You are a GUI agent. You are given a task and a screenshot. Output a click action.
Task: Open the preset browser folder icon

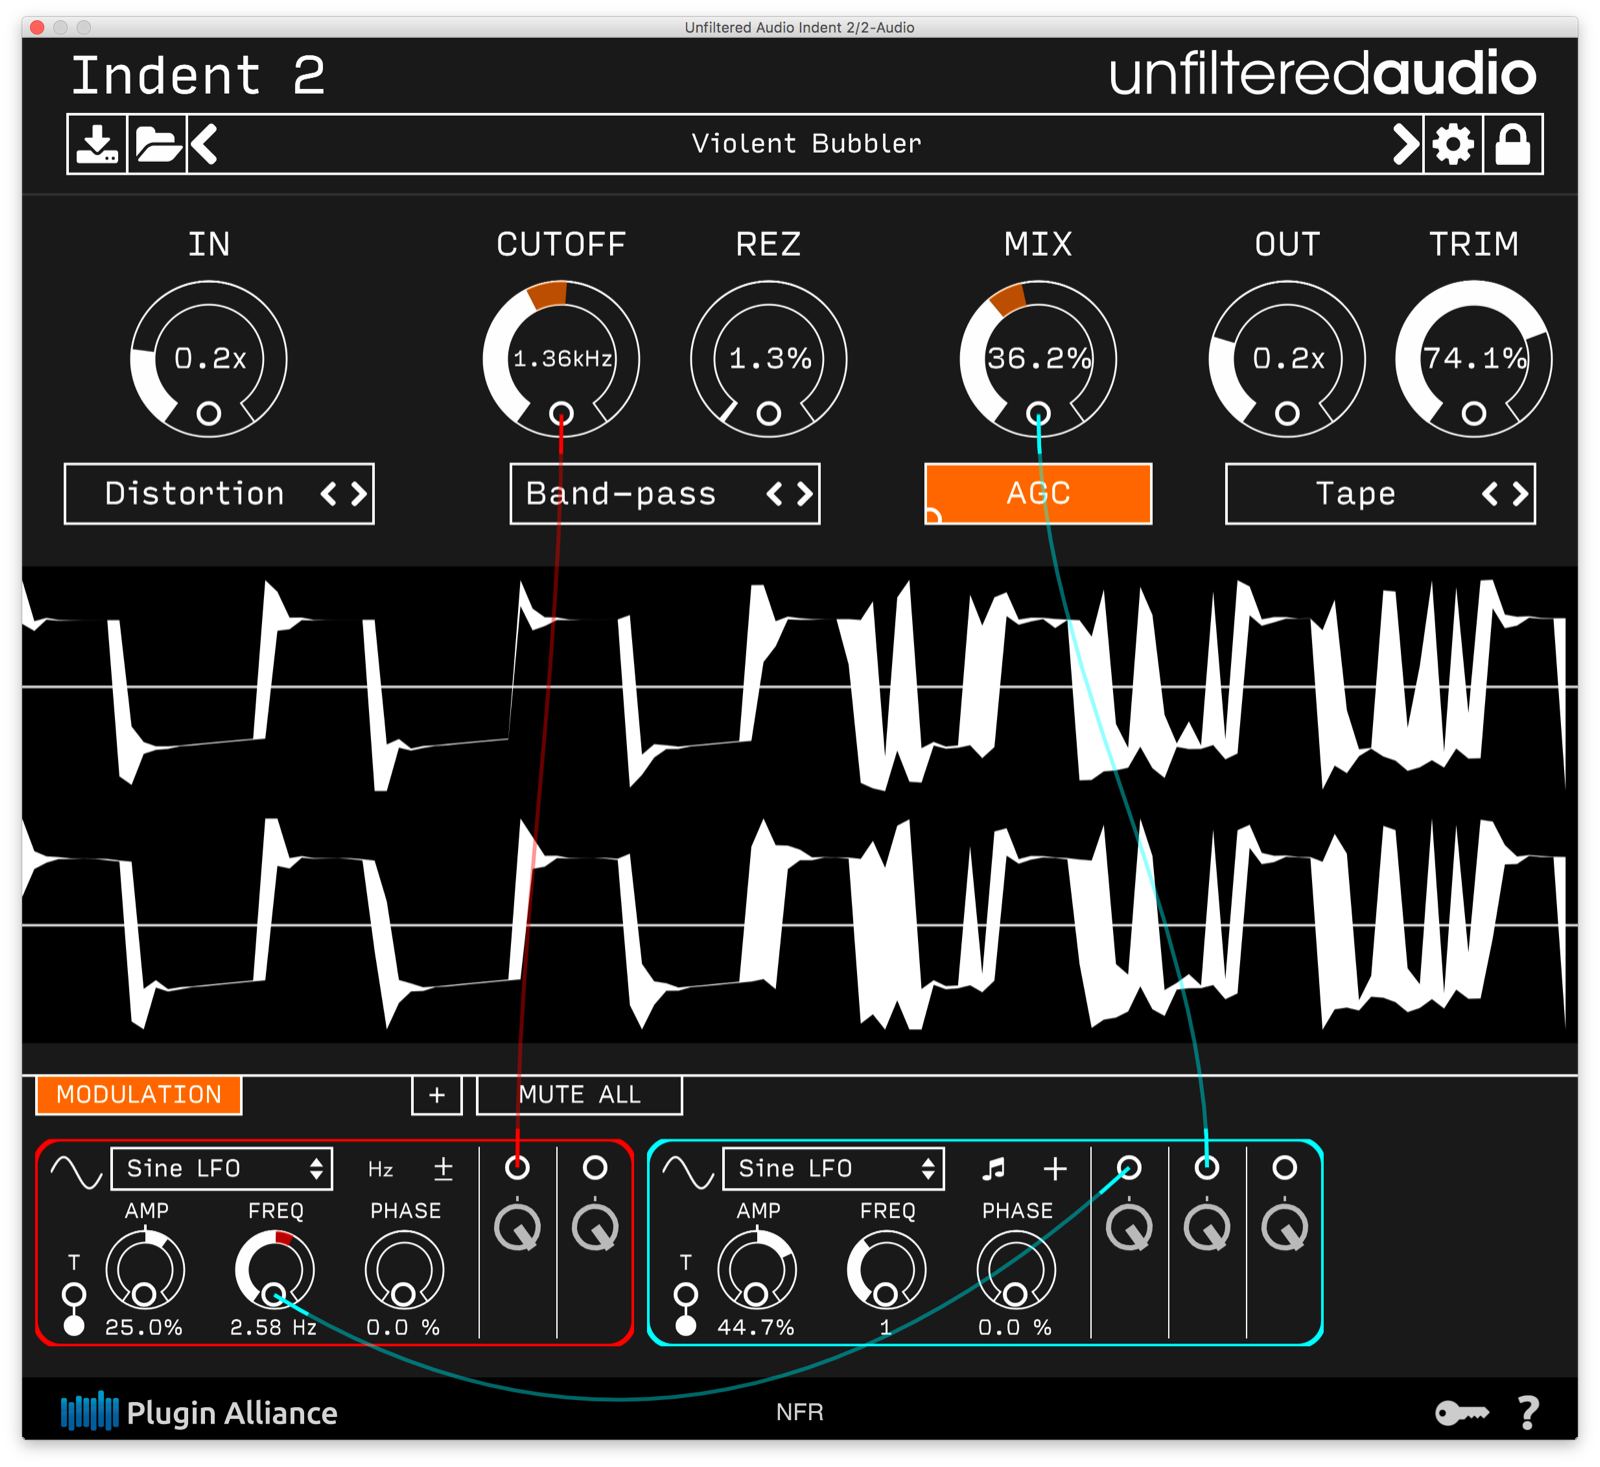(153, 143)
